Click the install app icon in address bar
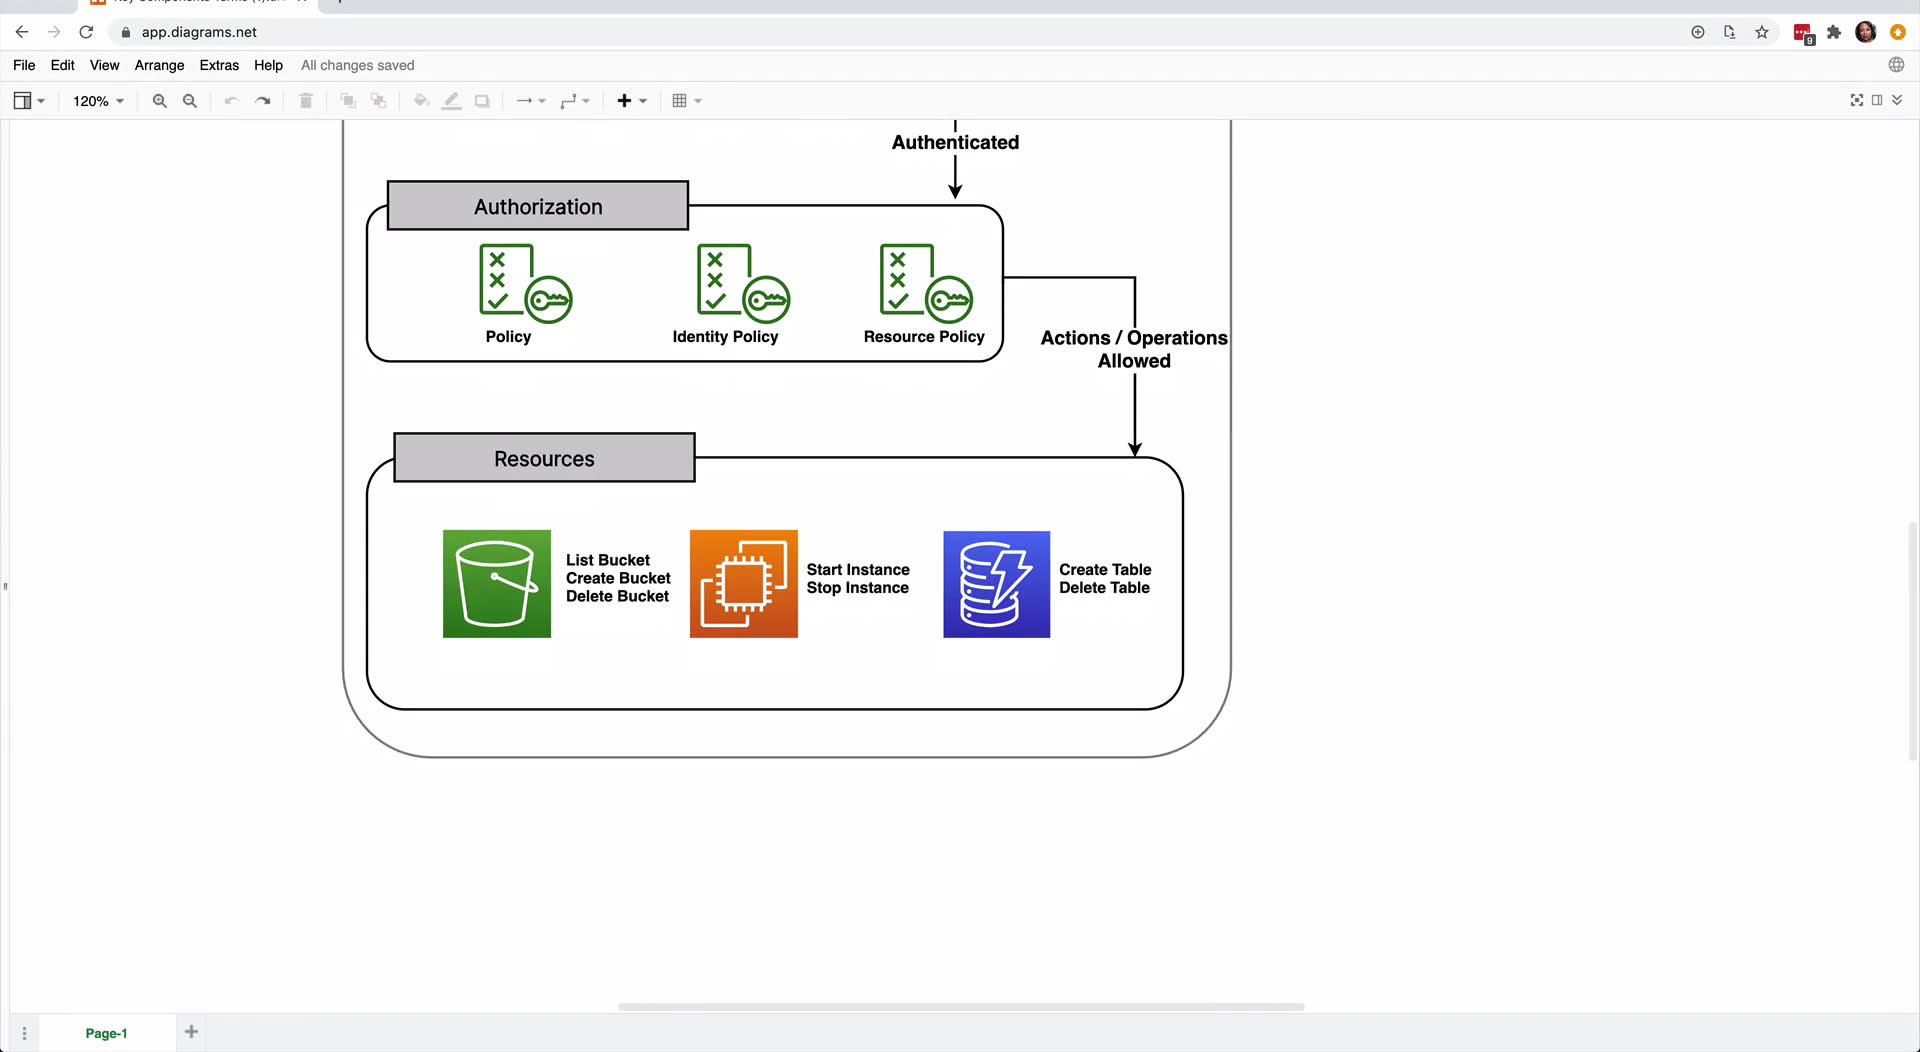The image size is (1920, 1052). pyautogui.click(x=1698, y=32)
